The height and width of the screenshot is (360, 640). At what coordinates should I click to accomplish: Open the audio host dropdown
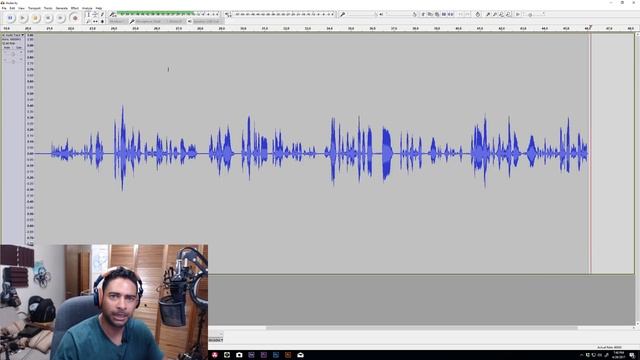(x=118, y=21)
